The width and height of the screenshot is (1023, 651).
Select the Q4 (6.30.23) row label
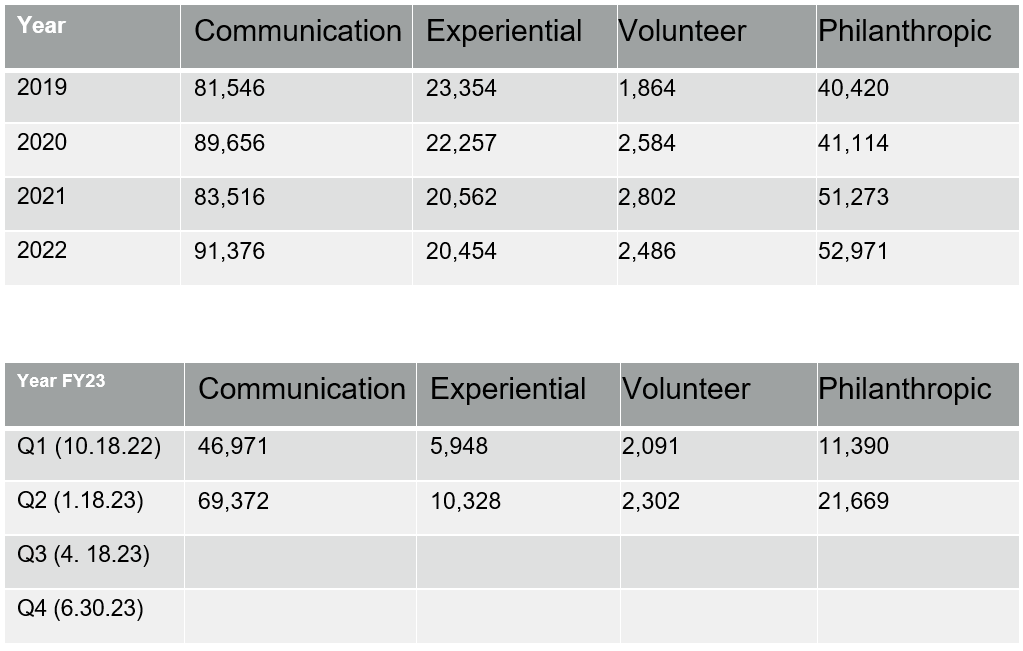(80, 608)
